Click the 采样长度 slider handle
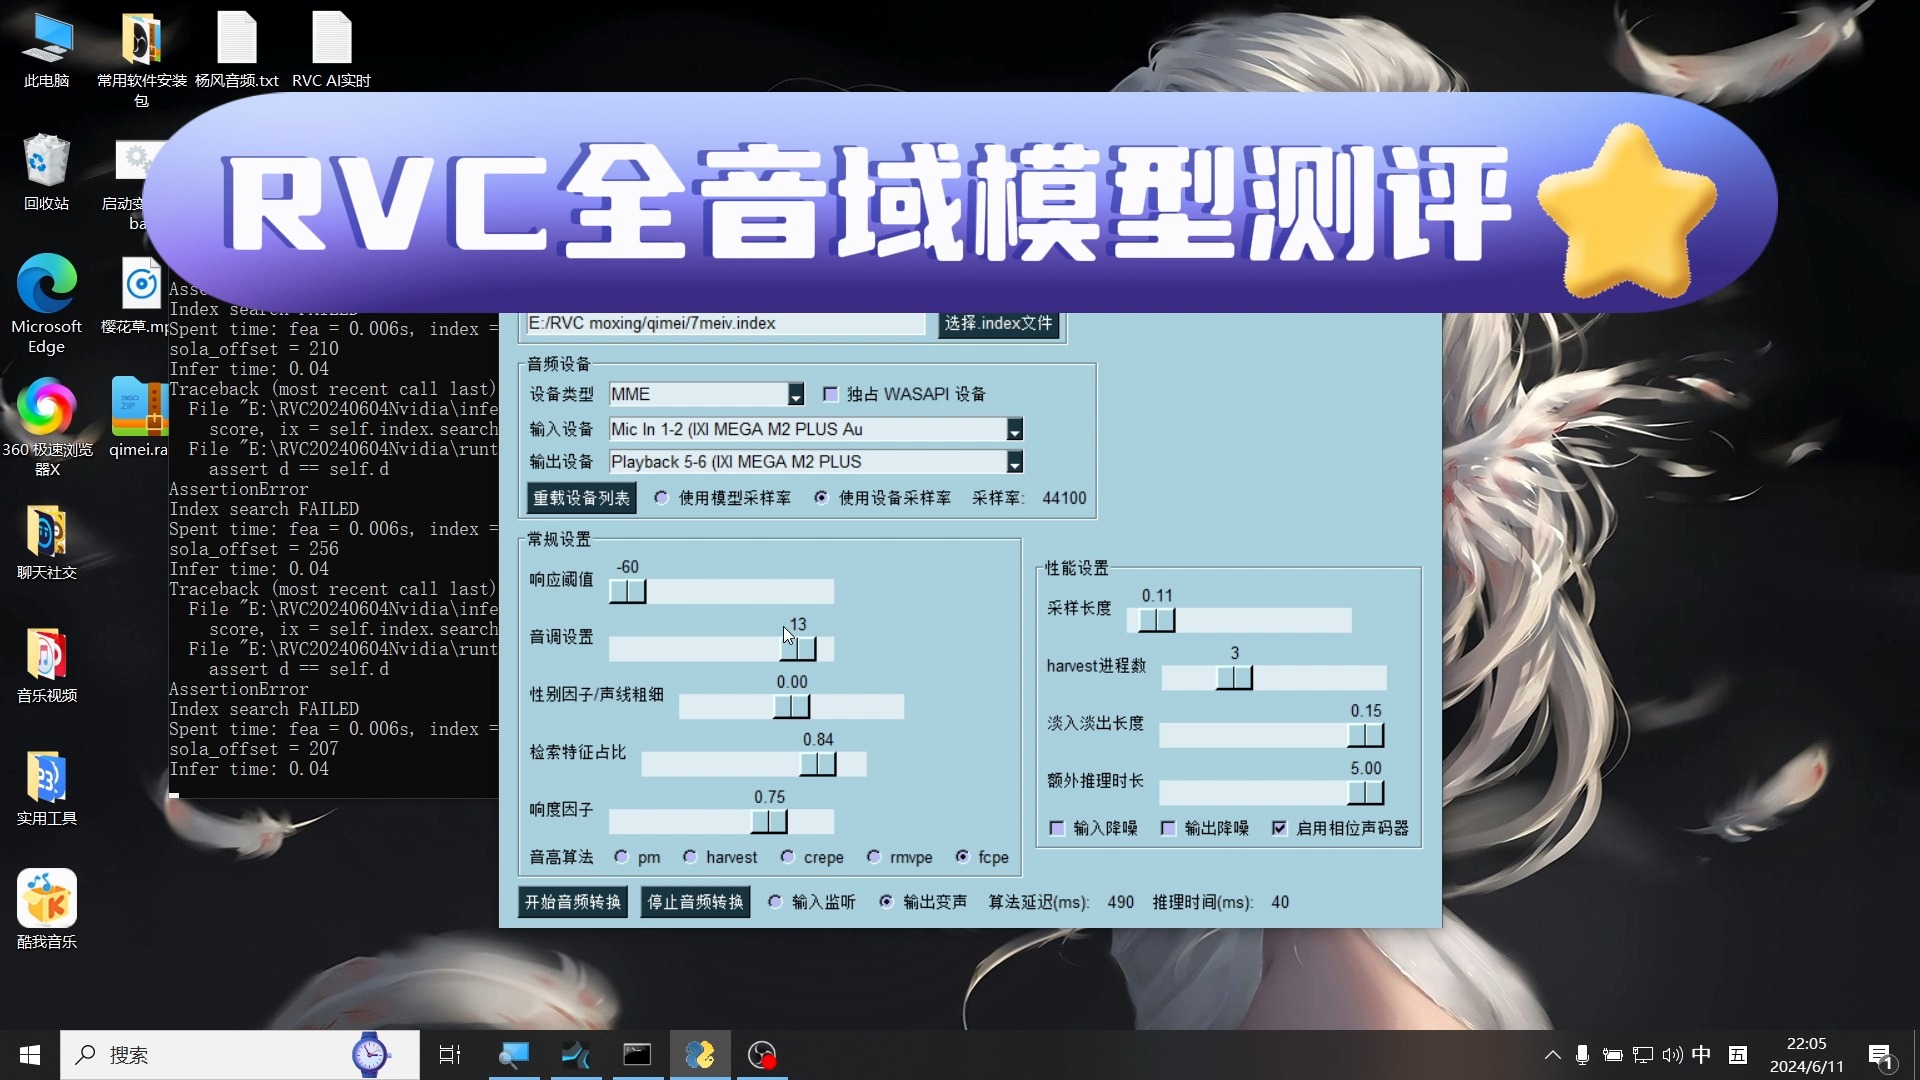The image size is (1920, 1080). coord(1157,621)
